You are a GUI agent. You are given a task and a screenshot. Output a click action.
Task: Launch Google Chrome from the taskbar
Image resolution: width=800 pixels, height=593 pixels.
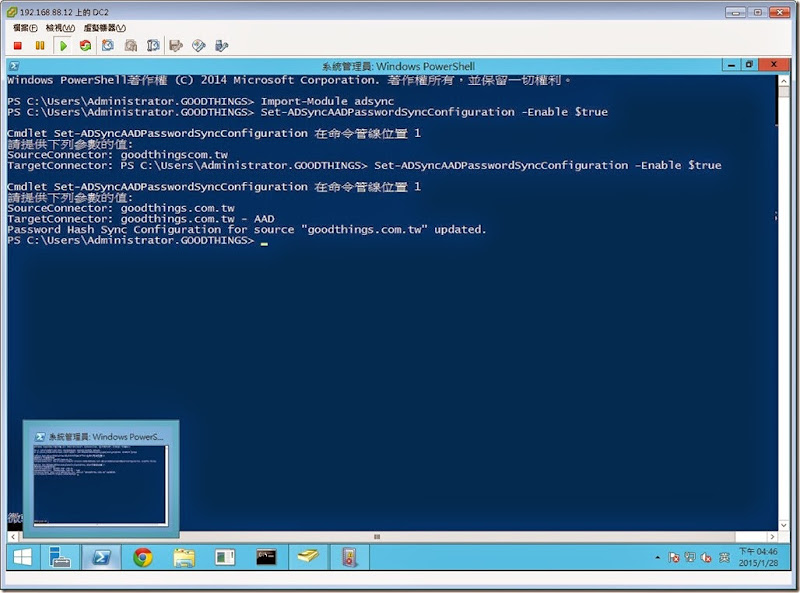[143, 557]
